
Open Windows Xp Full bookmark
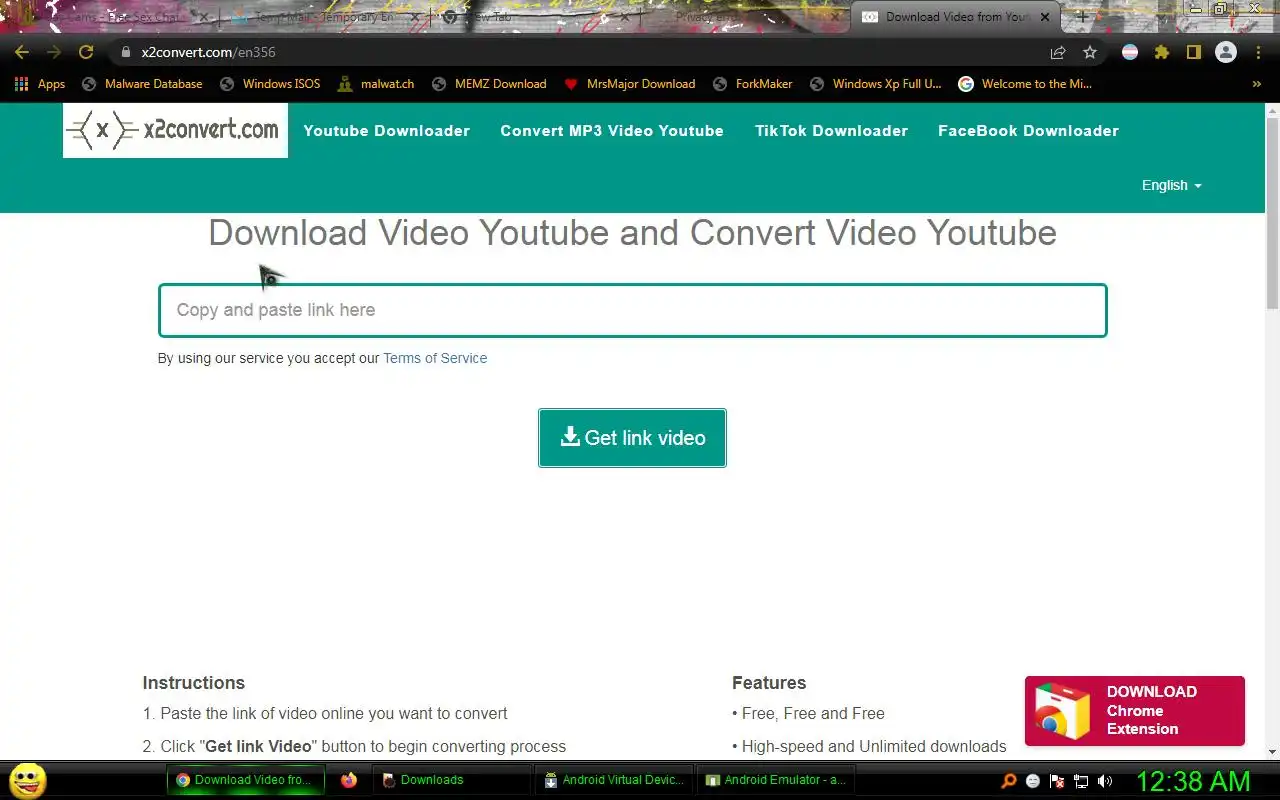coord(876,84)
